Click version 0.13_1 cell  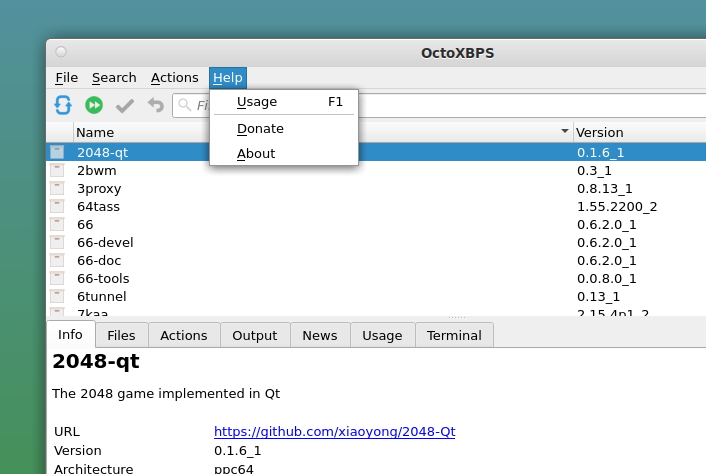[598, 297]
